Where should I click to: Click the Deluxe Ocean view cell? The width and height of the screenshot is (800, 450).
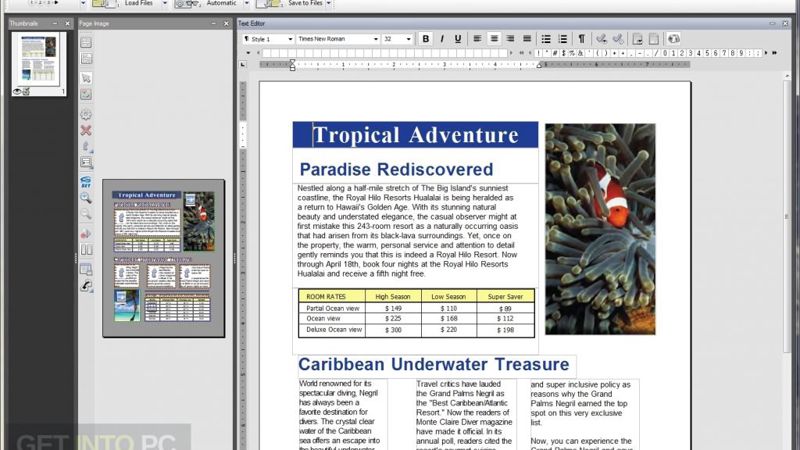click(x=332, y=330)
